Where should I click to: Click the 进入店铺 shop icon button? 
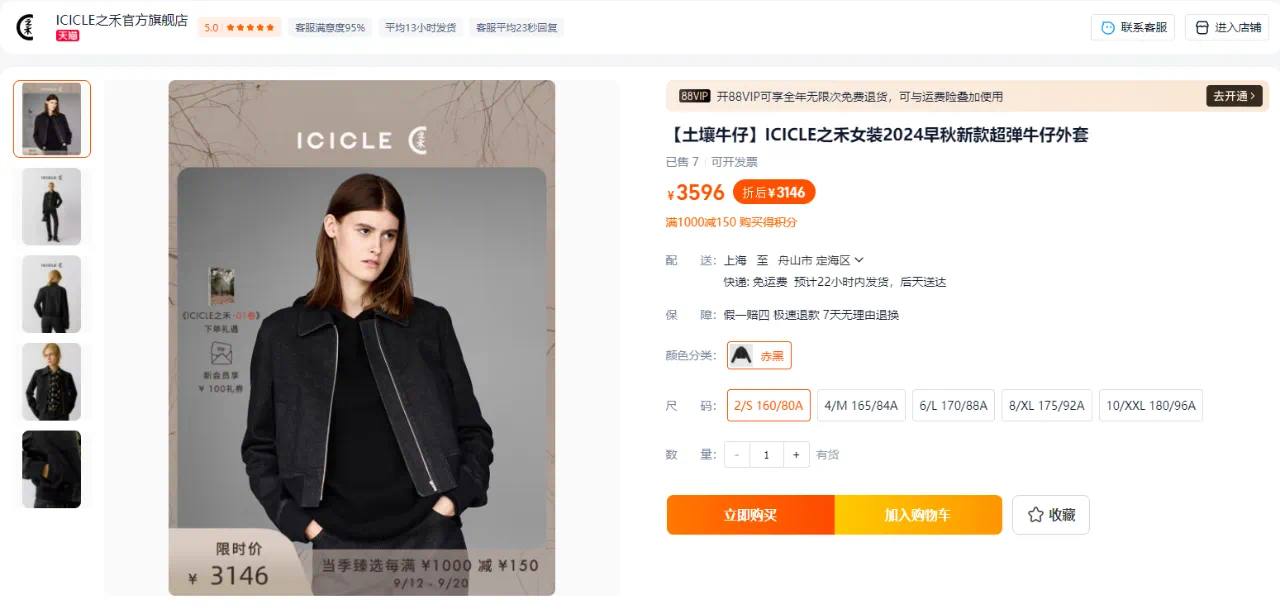click(1227, 27)
